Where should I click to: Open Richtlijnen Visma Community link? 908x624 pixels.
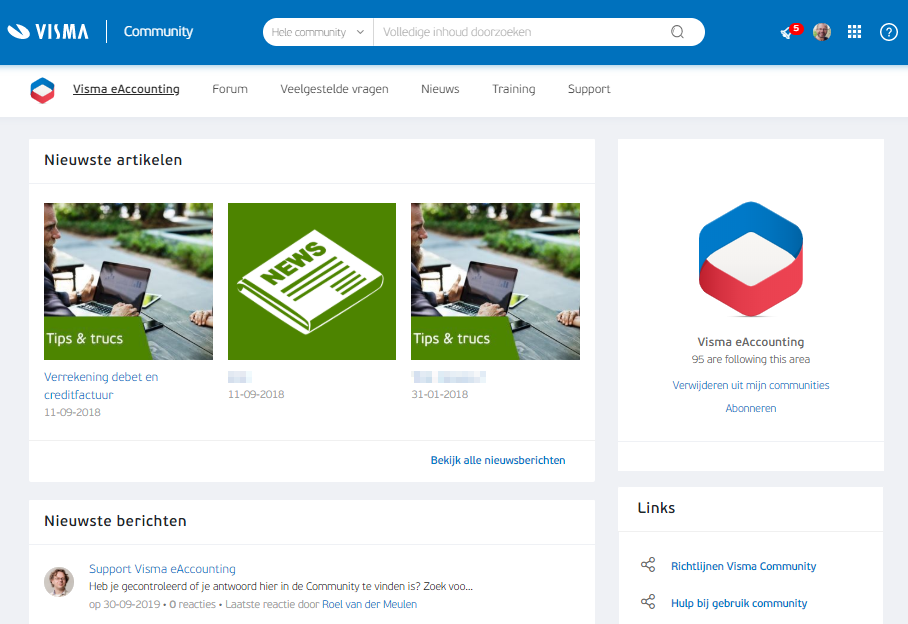pos(744,566)
